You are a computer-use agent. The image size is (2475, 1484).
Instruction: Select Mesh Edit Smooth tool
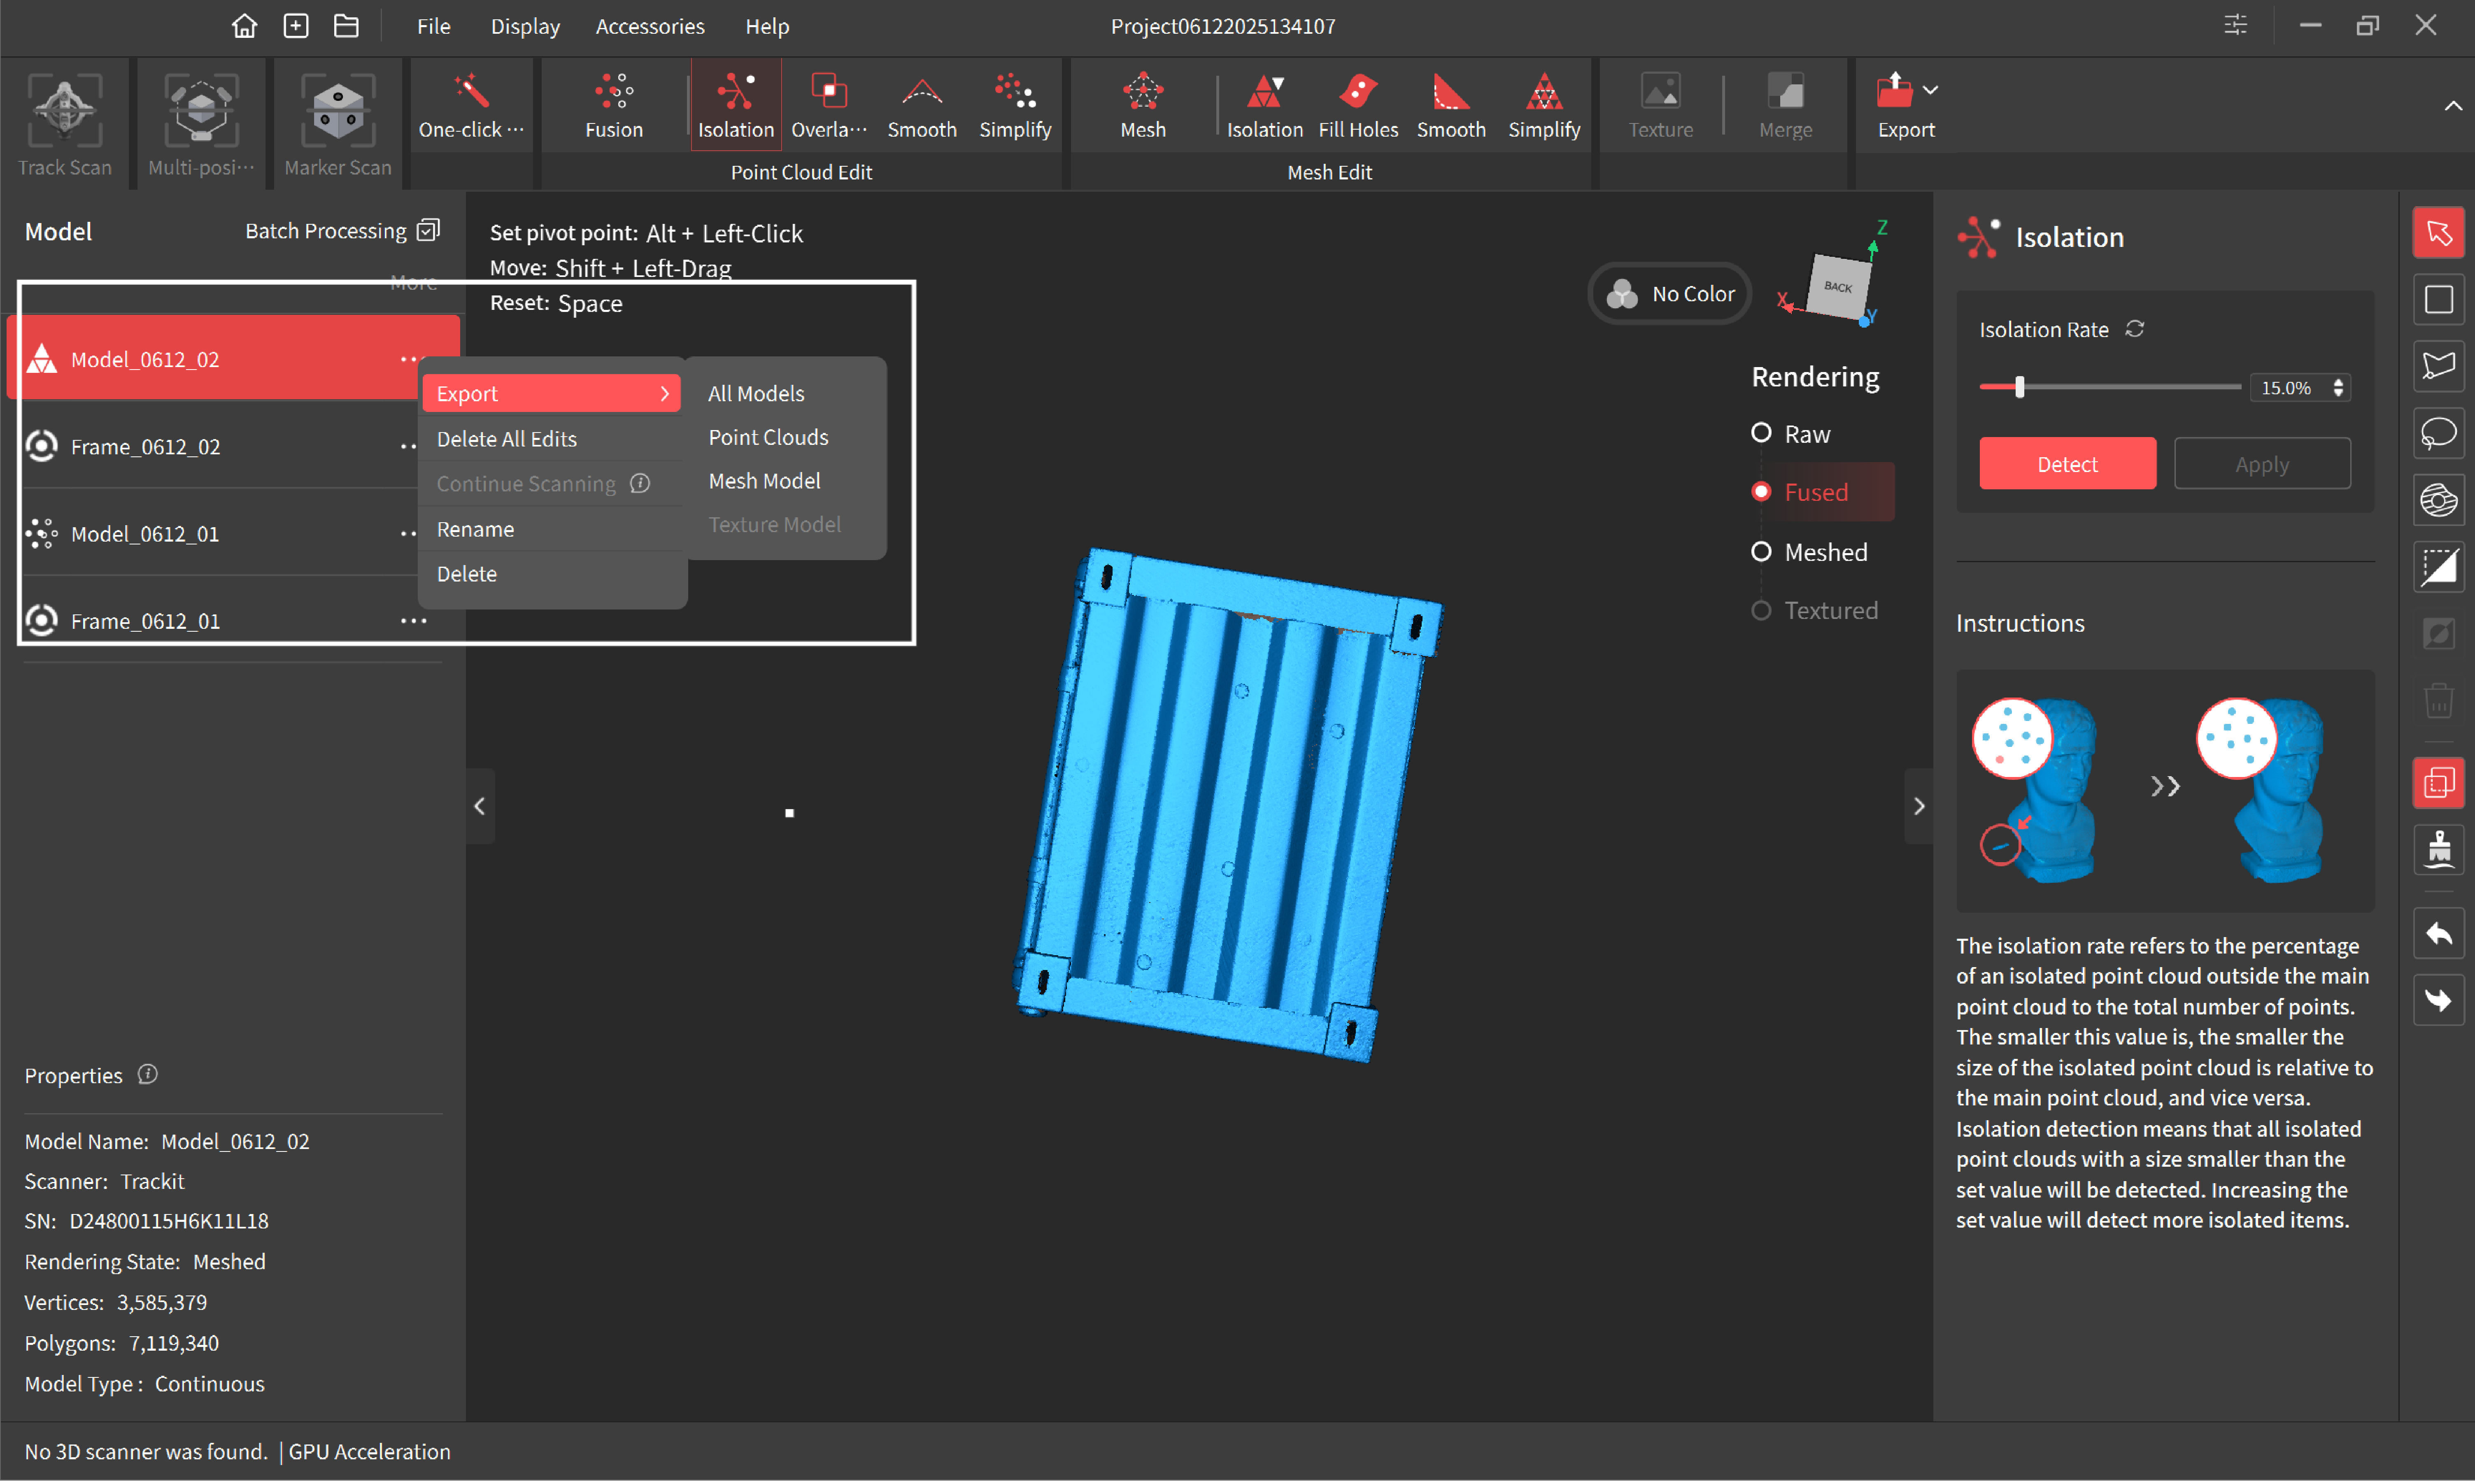point(1451,106)
